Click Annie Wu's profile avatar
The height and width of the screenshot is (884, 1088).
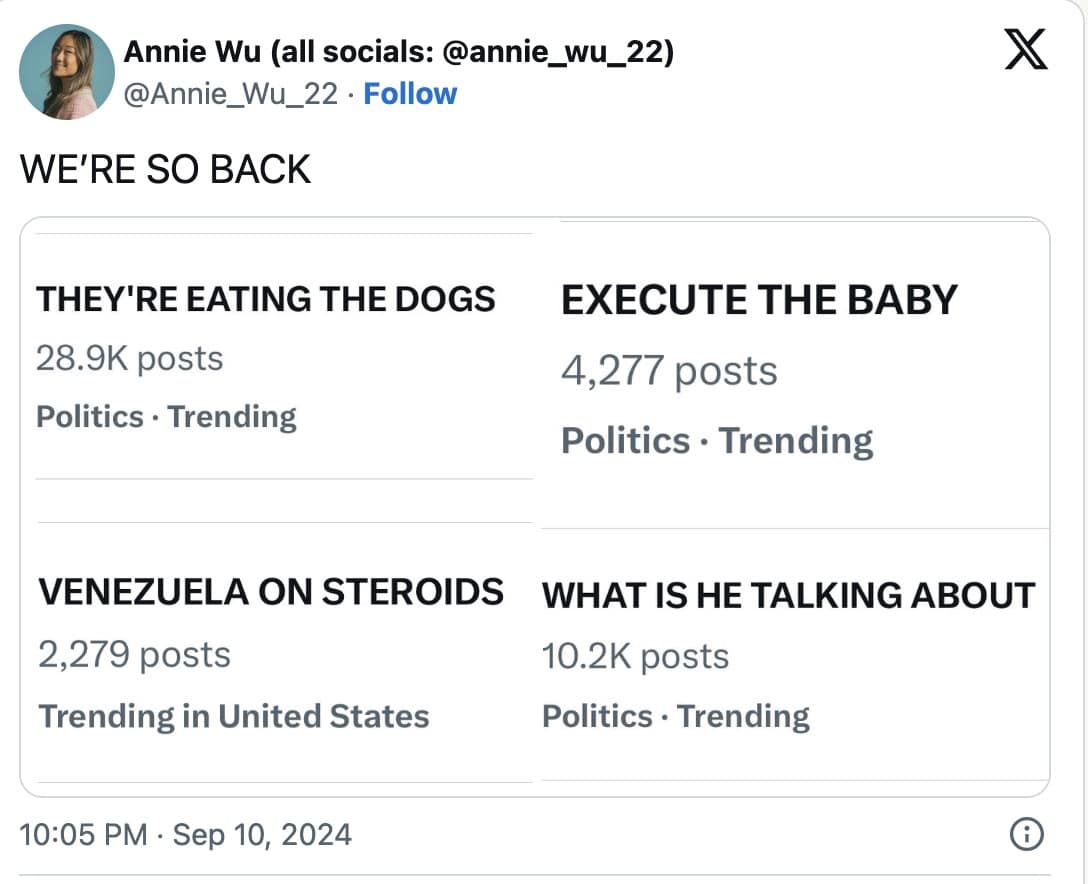pyautogui.click(x=67, y=72)
